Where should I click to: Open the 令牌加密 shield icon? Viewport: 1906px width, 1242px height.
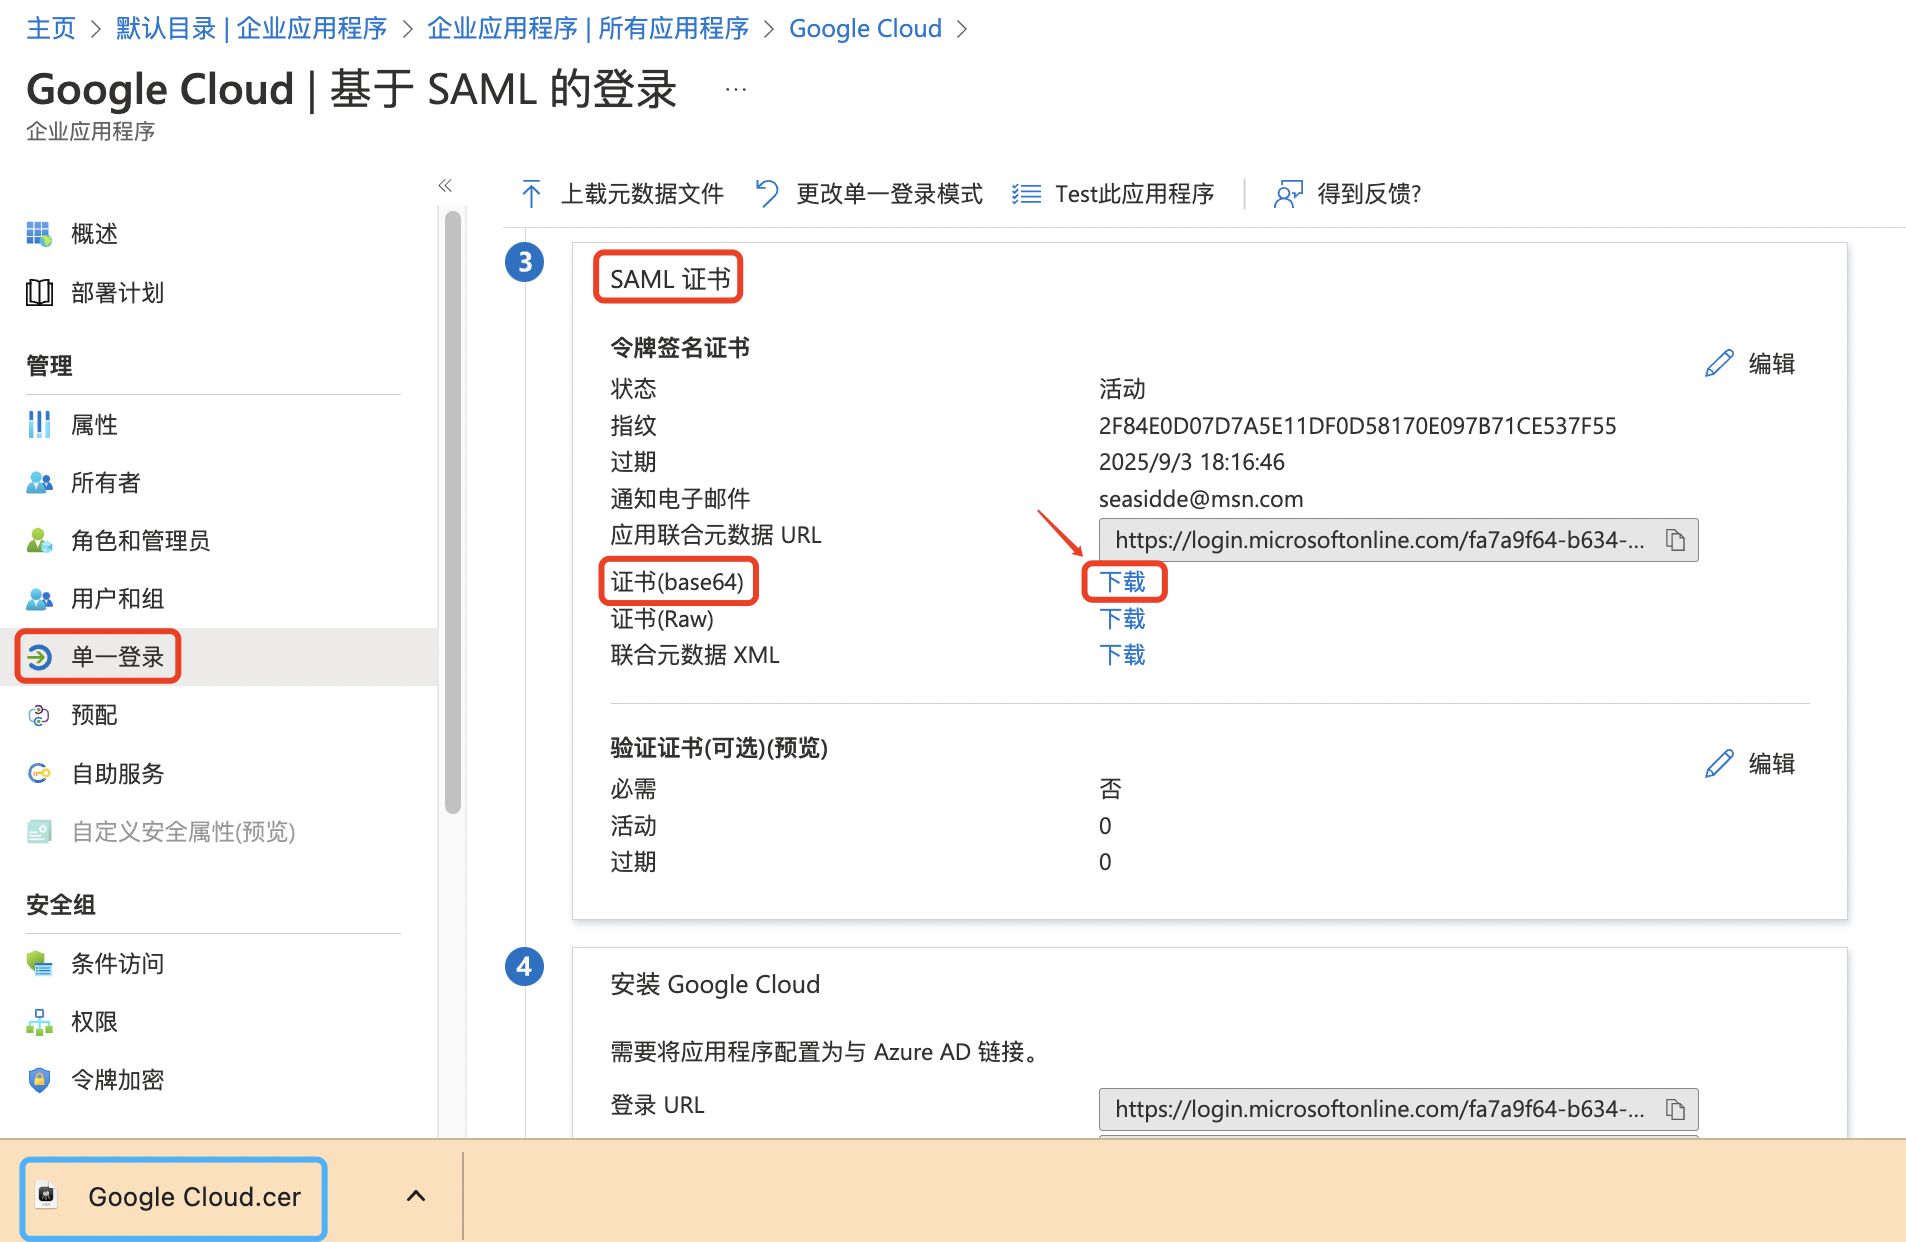pyautogui.click(x=39, y=1080)
